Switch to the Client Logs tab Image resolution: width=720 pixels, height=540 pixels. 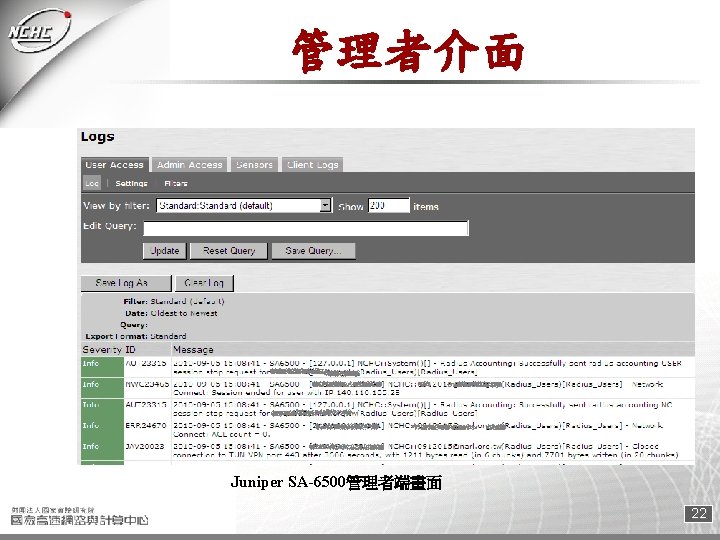pyautogui.click(x=312, y=165)
